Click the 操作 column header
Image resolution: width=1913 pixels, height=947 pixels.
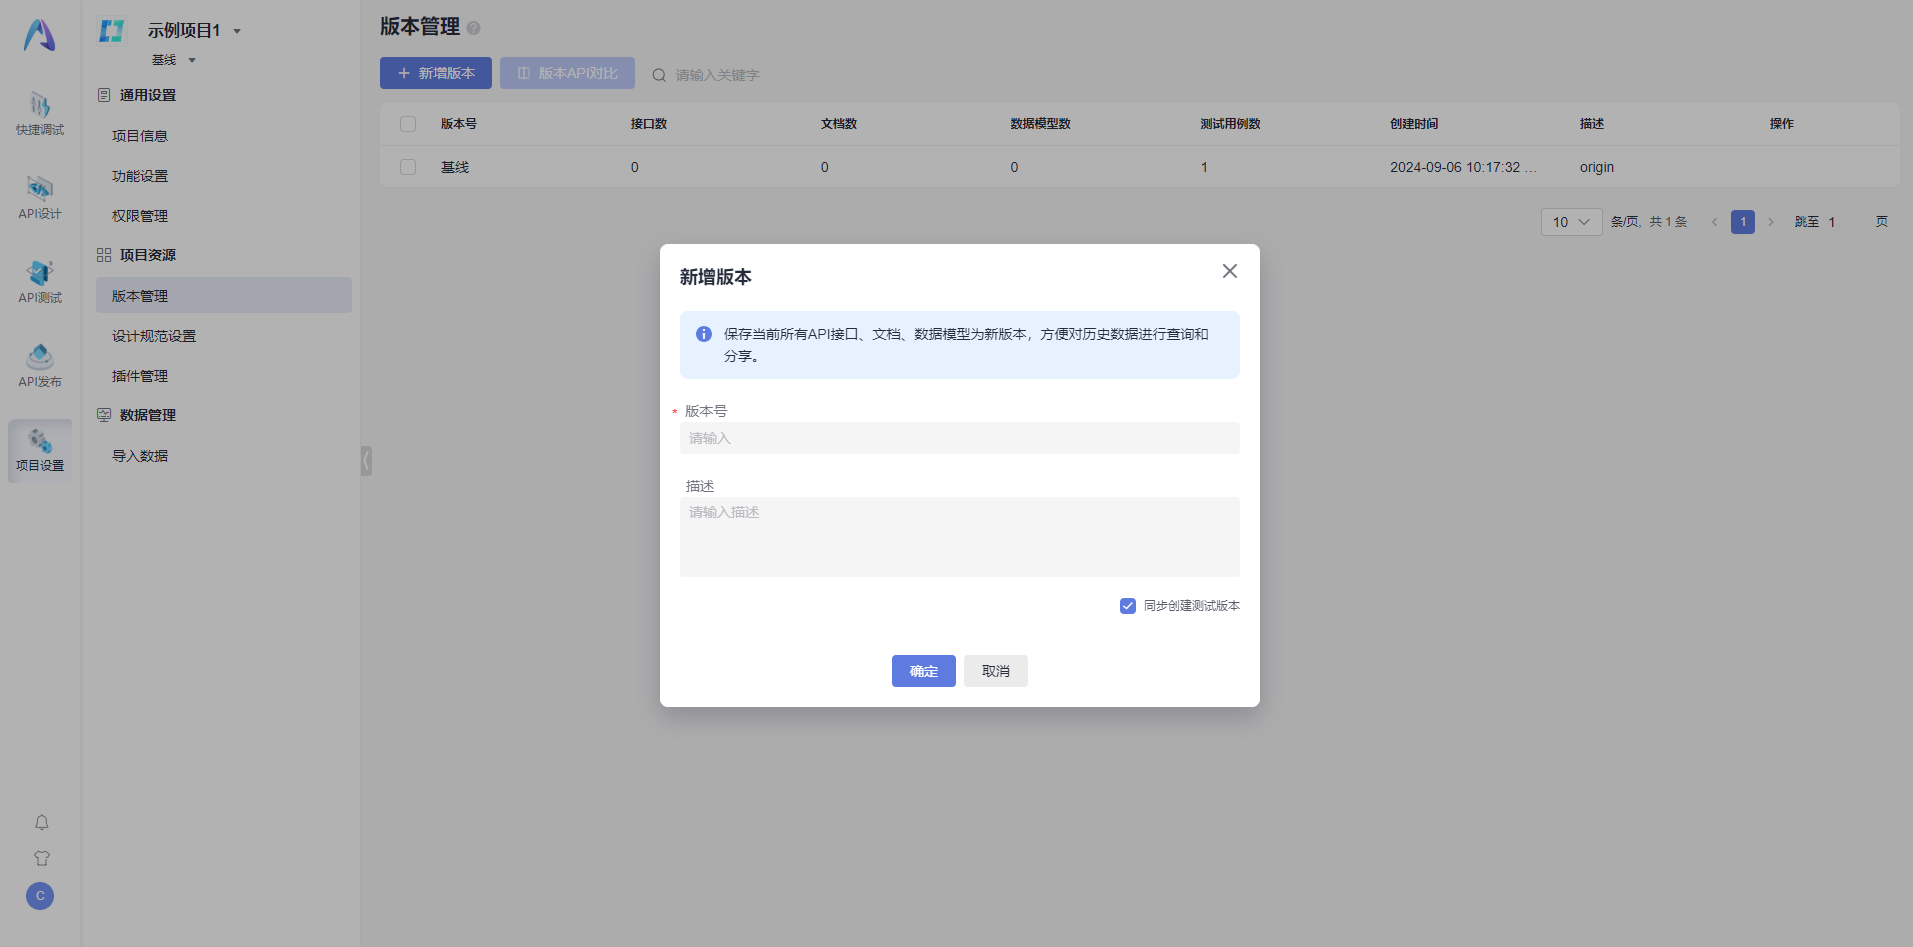pos(1782,124)
